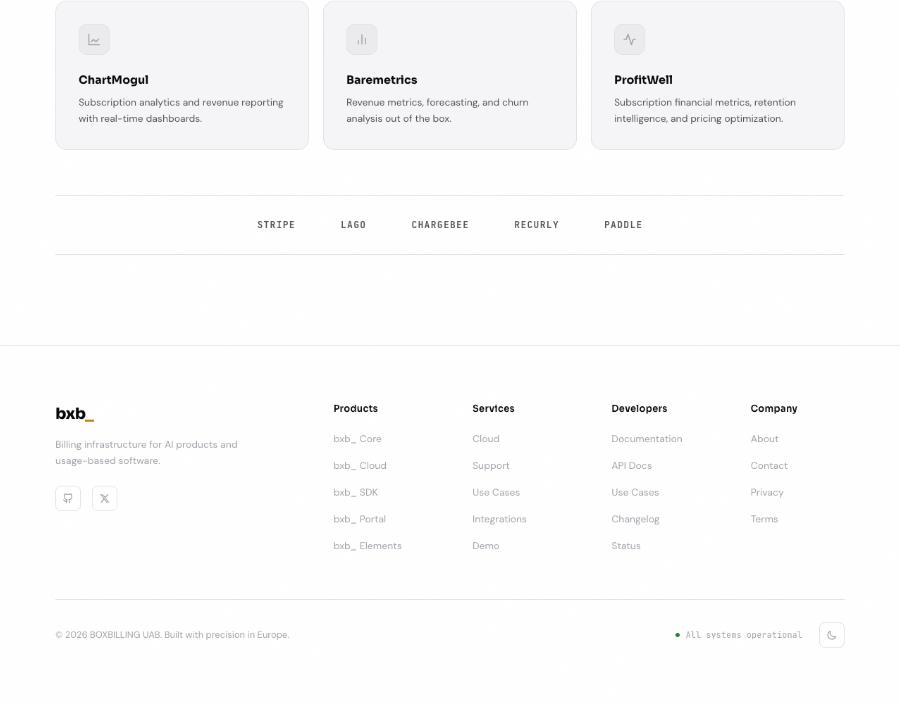The height and width of the screenshot is (704, 900).
Task: Open Documentation under Developers
Action: (647, 439)
